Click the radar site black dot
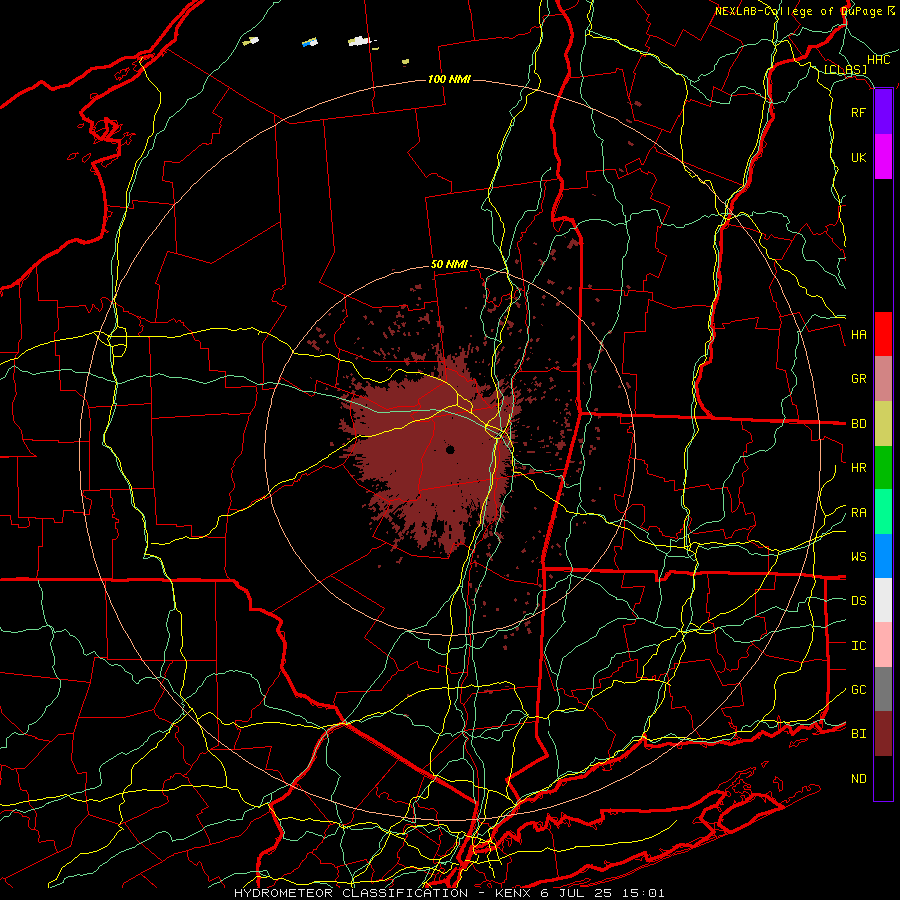Image resolution: width=900 pixels, height=900 pixels. click(x=450, y=449)
